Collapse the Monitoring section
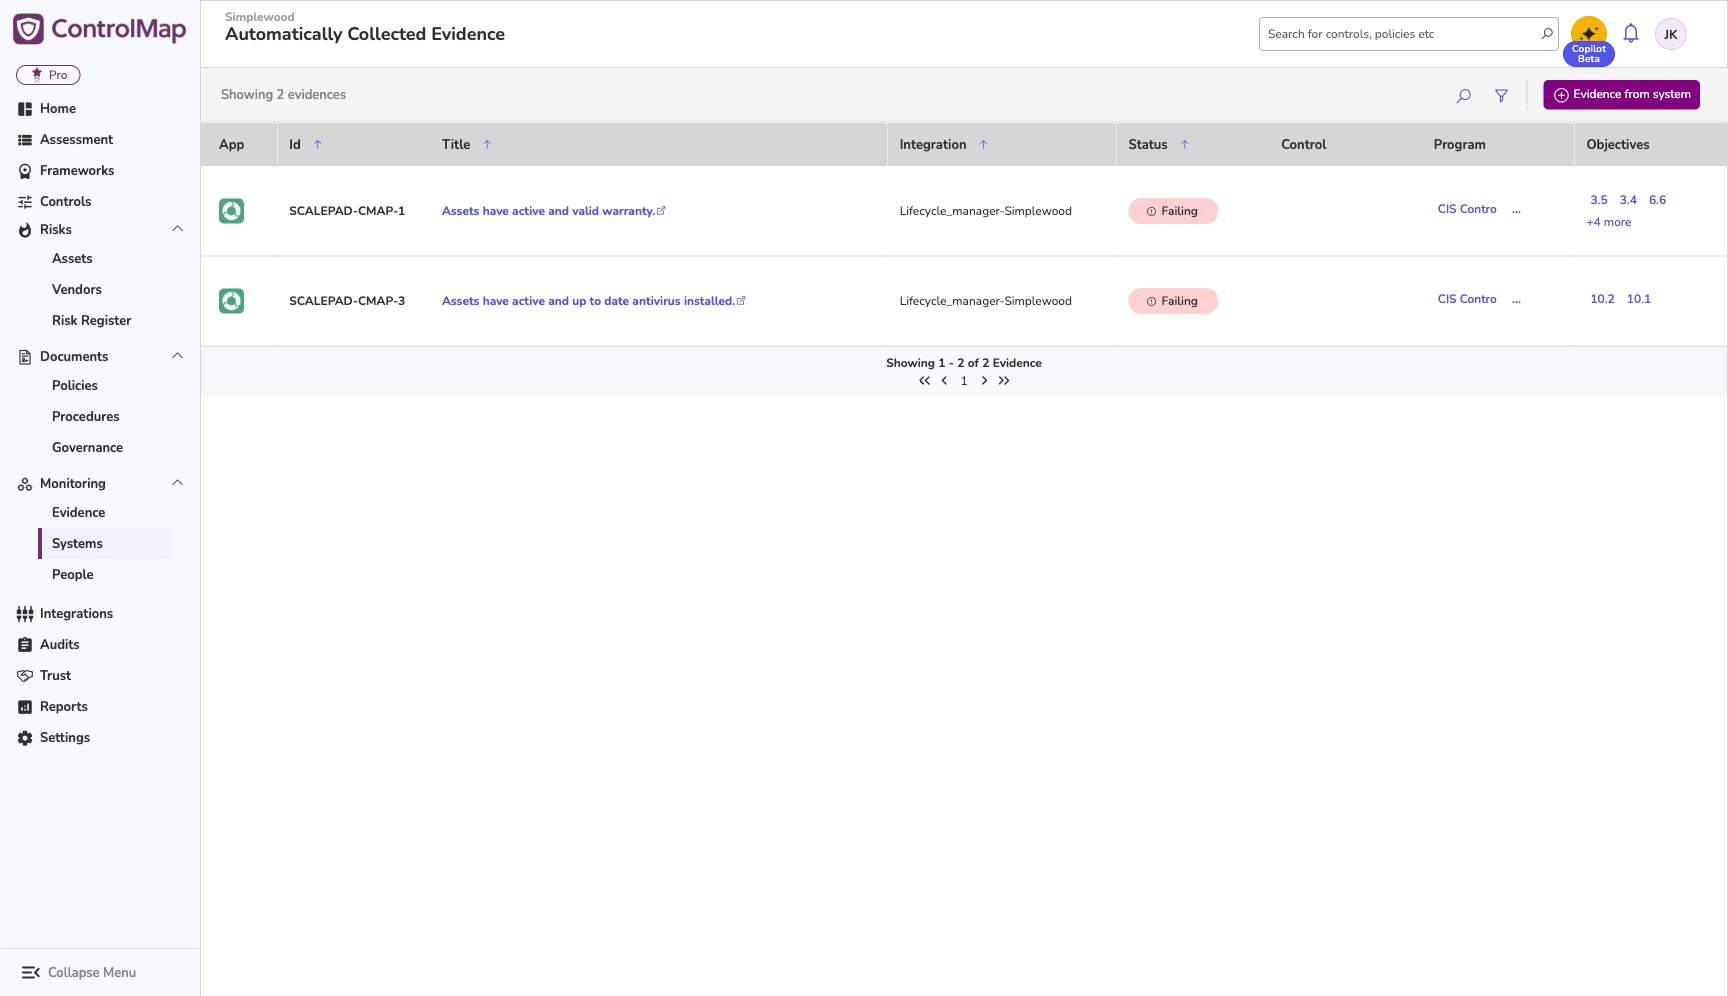Screen dimensions: 1728x996 [177, 483]
